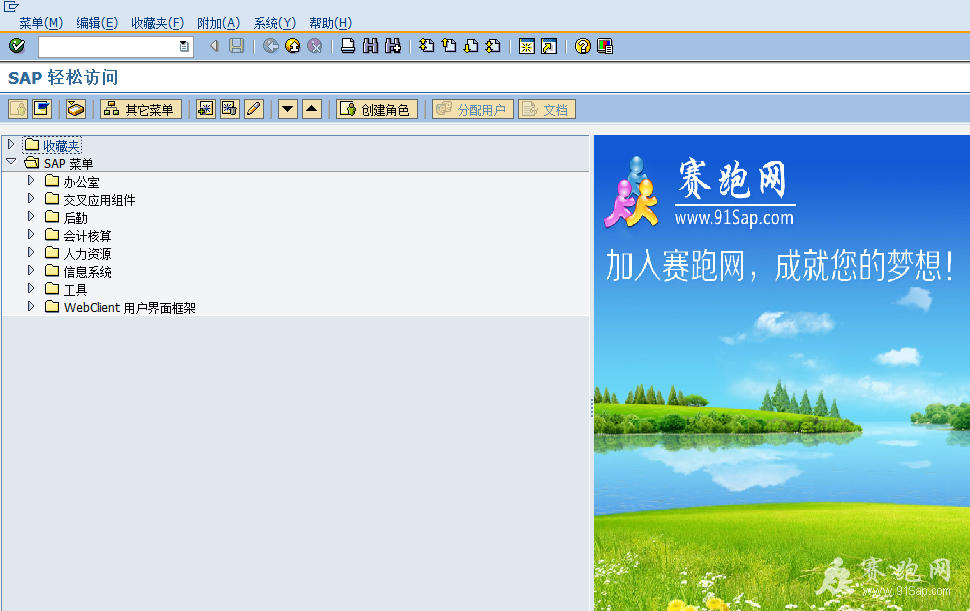The height and width of the screenshot is (611, 970).
Task: Click the Next Page icon
Action: click(x=471, y=46)
